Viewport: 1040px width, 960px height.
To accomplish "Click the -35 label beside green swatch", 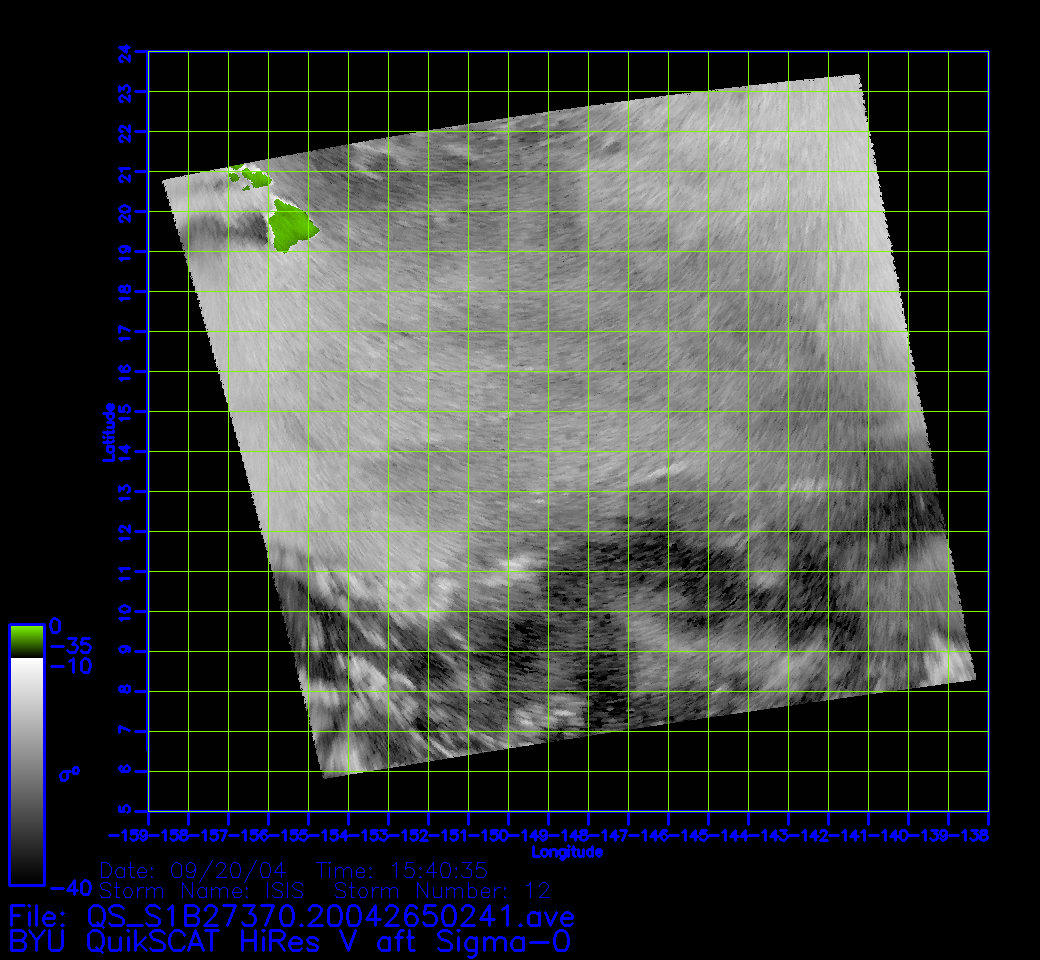I will tap(70, 645).
